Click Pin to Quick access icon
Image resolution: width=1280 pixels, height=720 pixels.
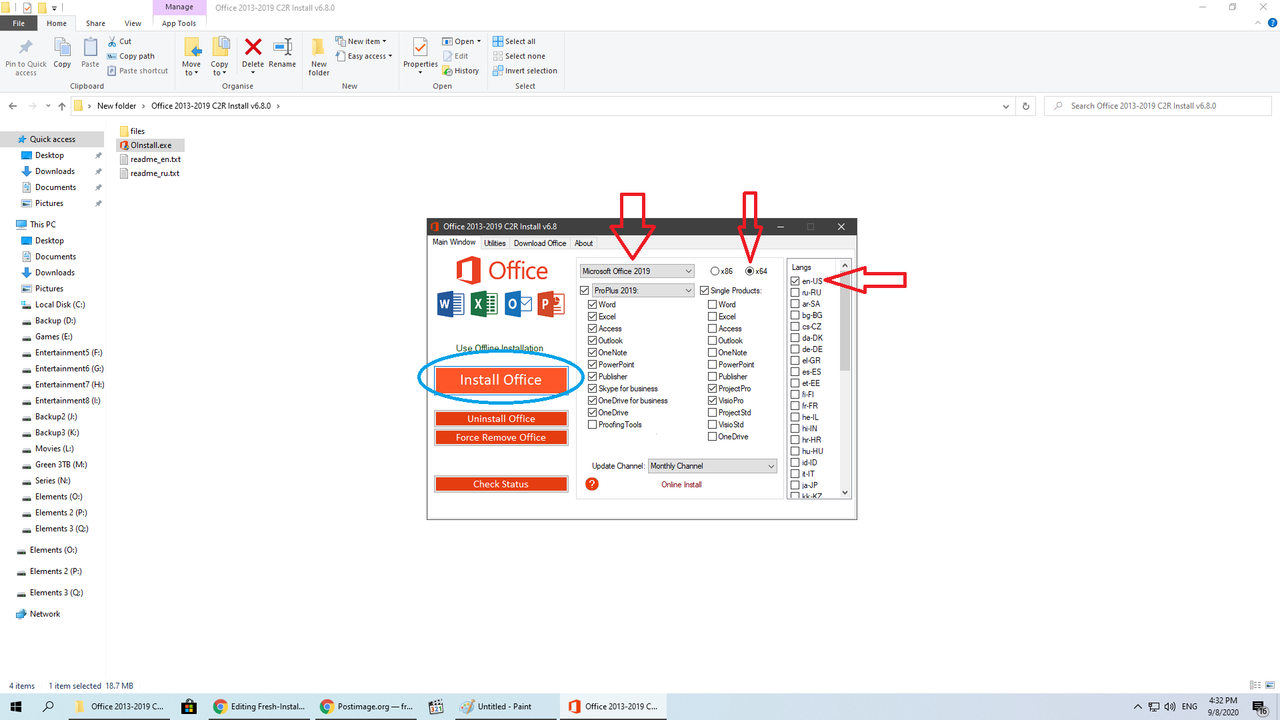point(25,47)
